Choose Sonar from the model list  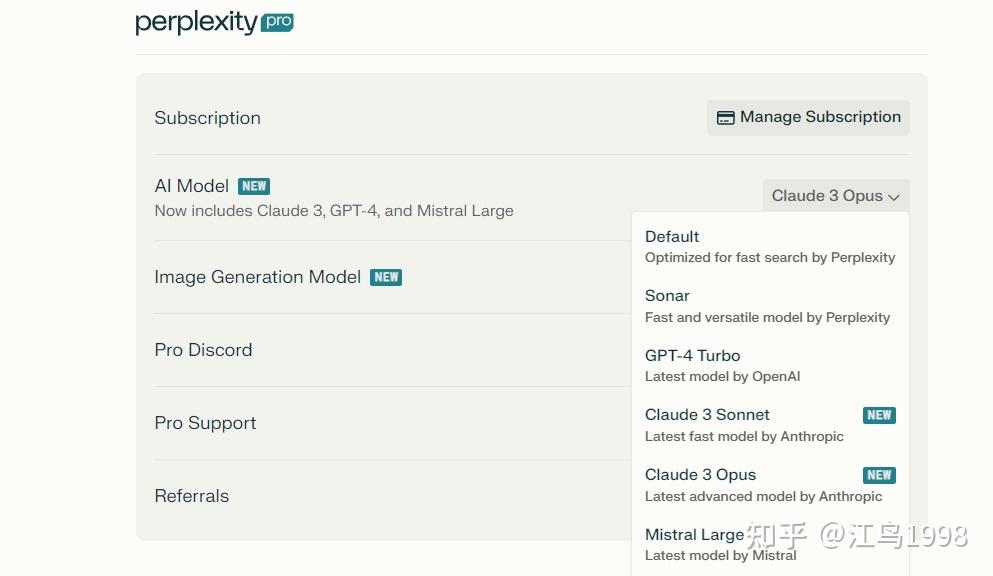coord(767,306)
